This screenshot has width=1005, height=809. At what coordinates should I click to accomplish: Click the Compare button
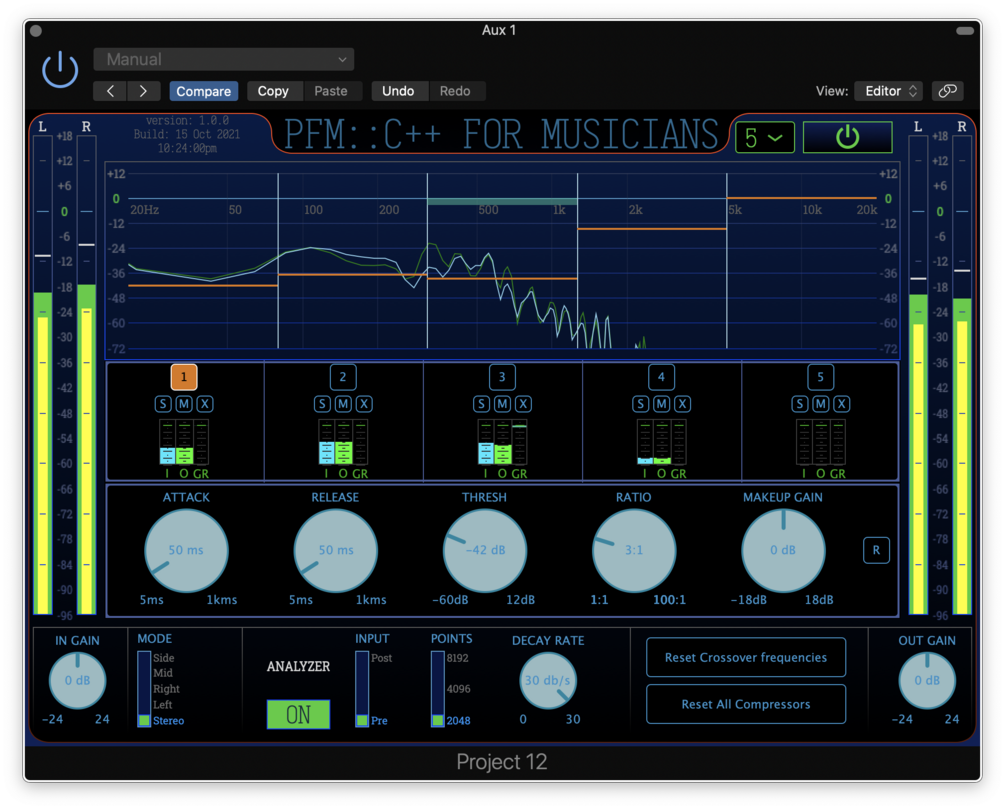(203, 91)
